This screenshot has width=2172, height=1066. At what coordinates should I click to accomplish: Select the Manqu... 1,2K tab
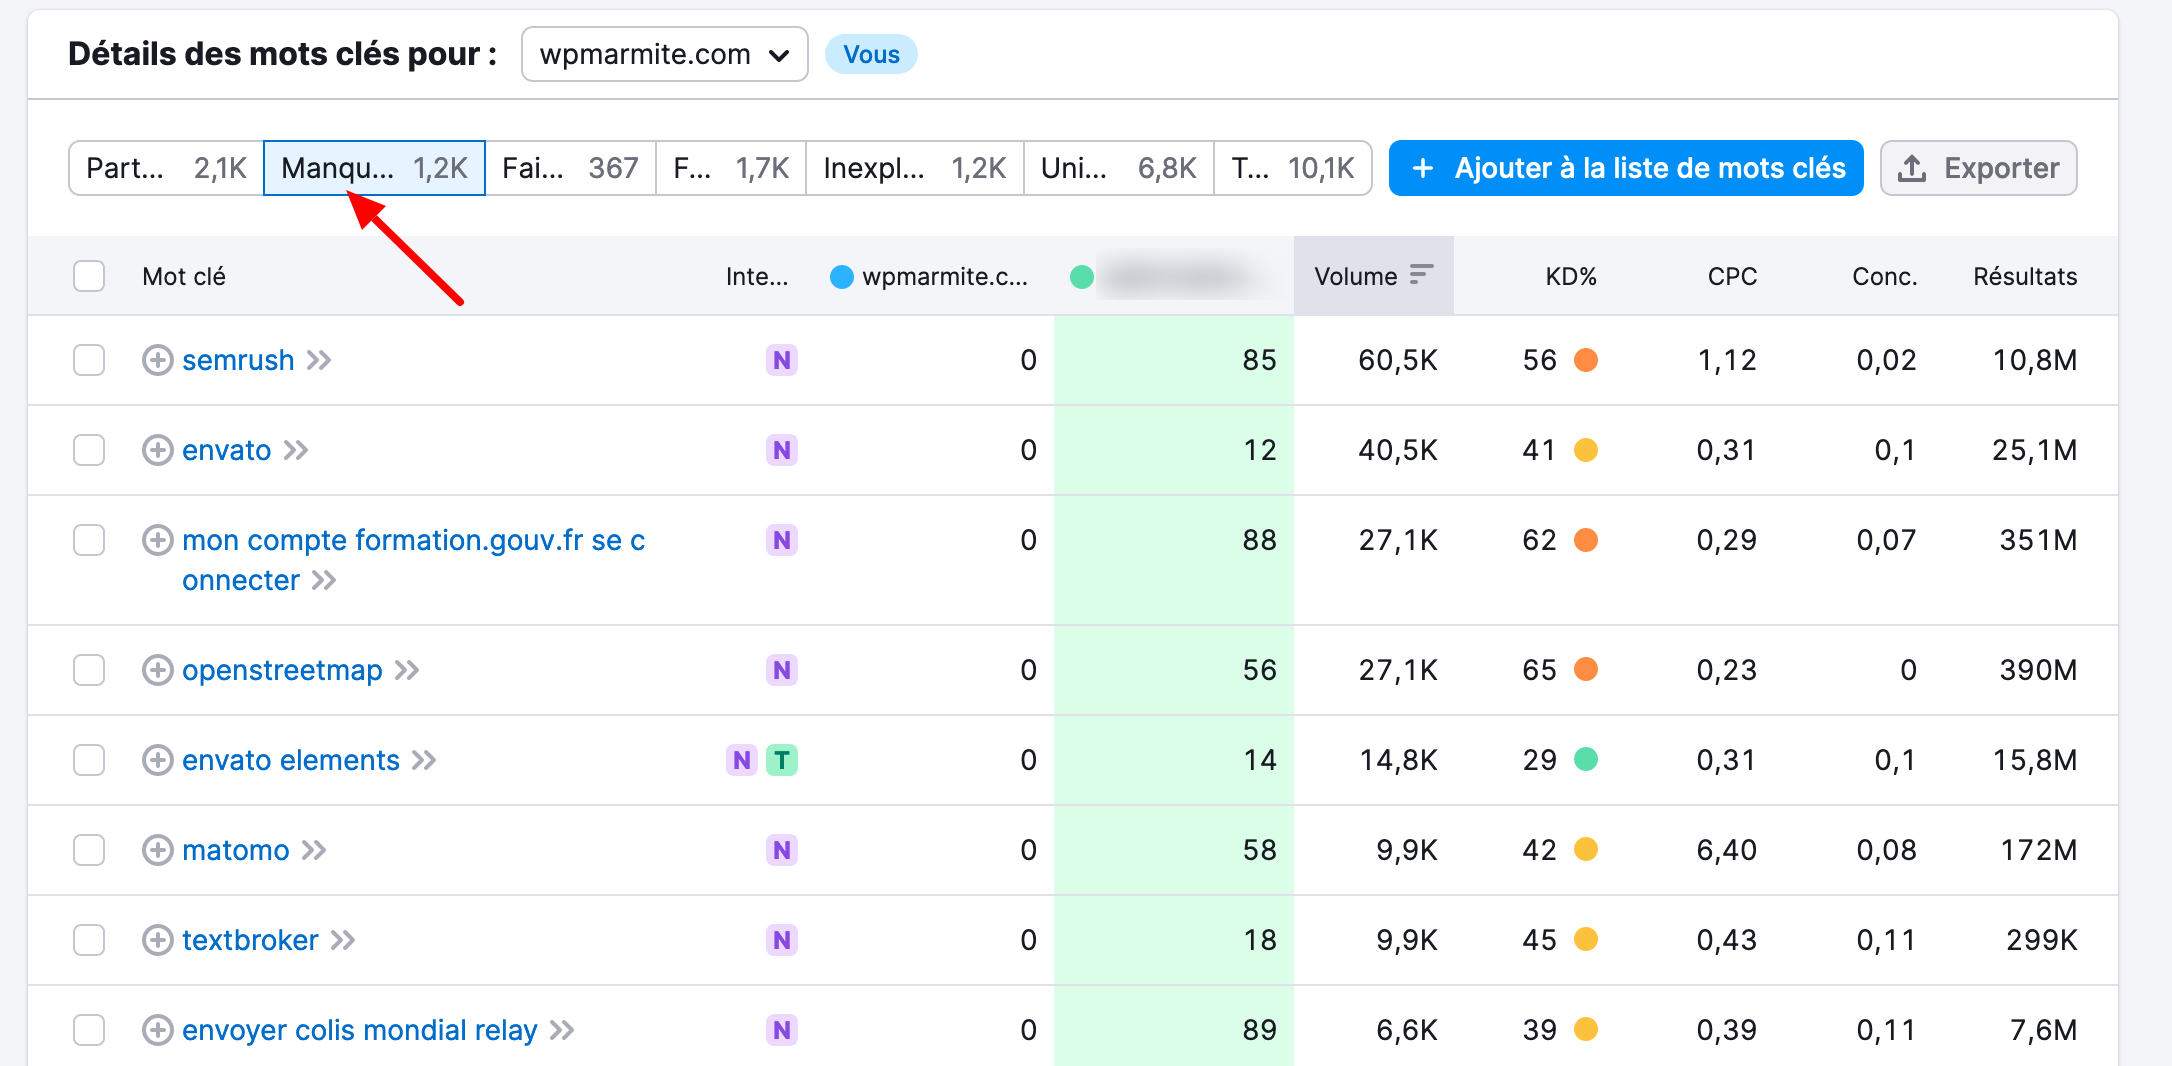click(x=374, y=168)
